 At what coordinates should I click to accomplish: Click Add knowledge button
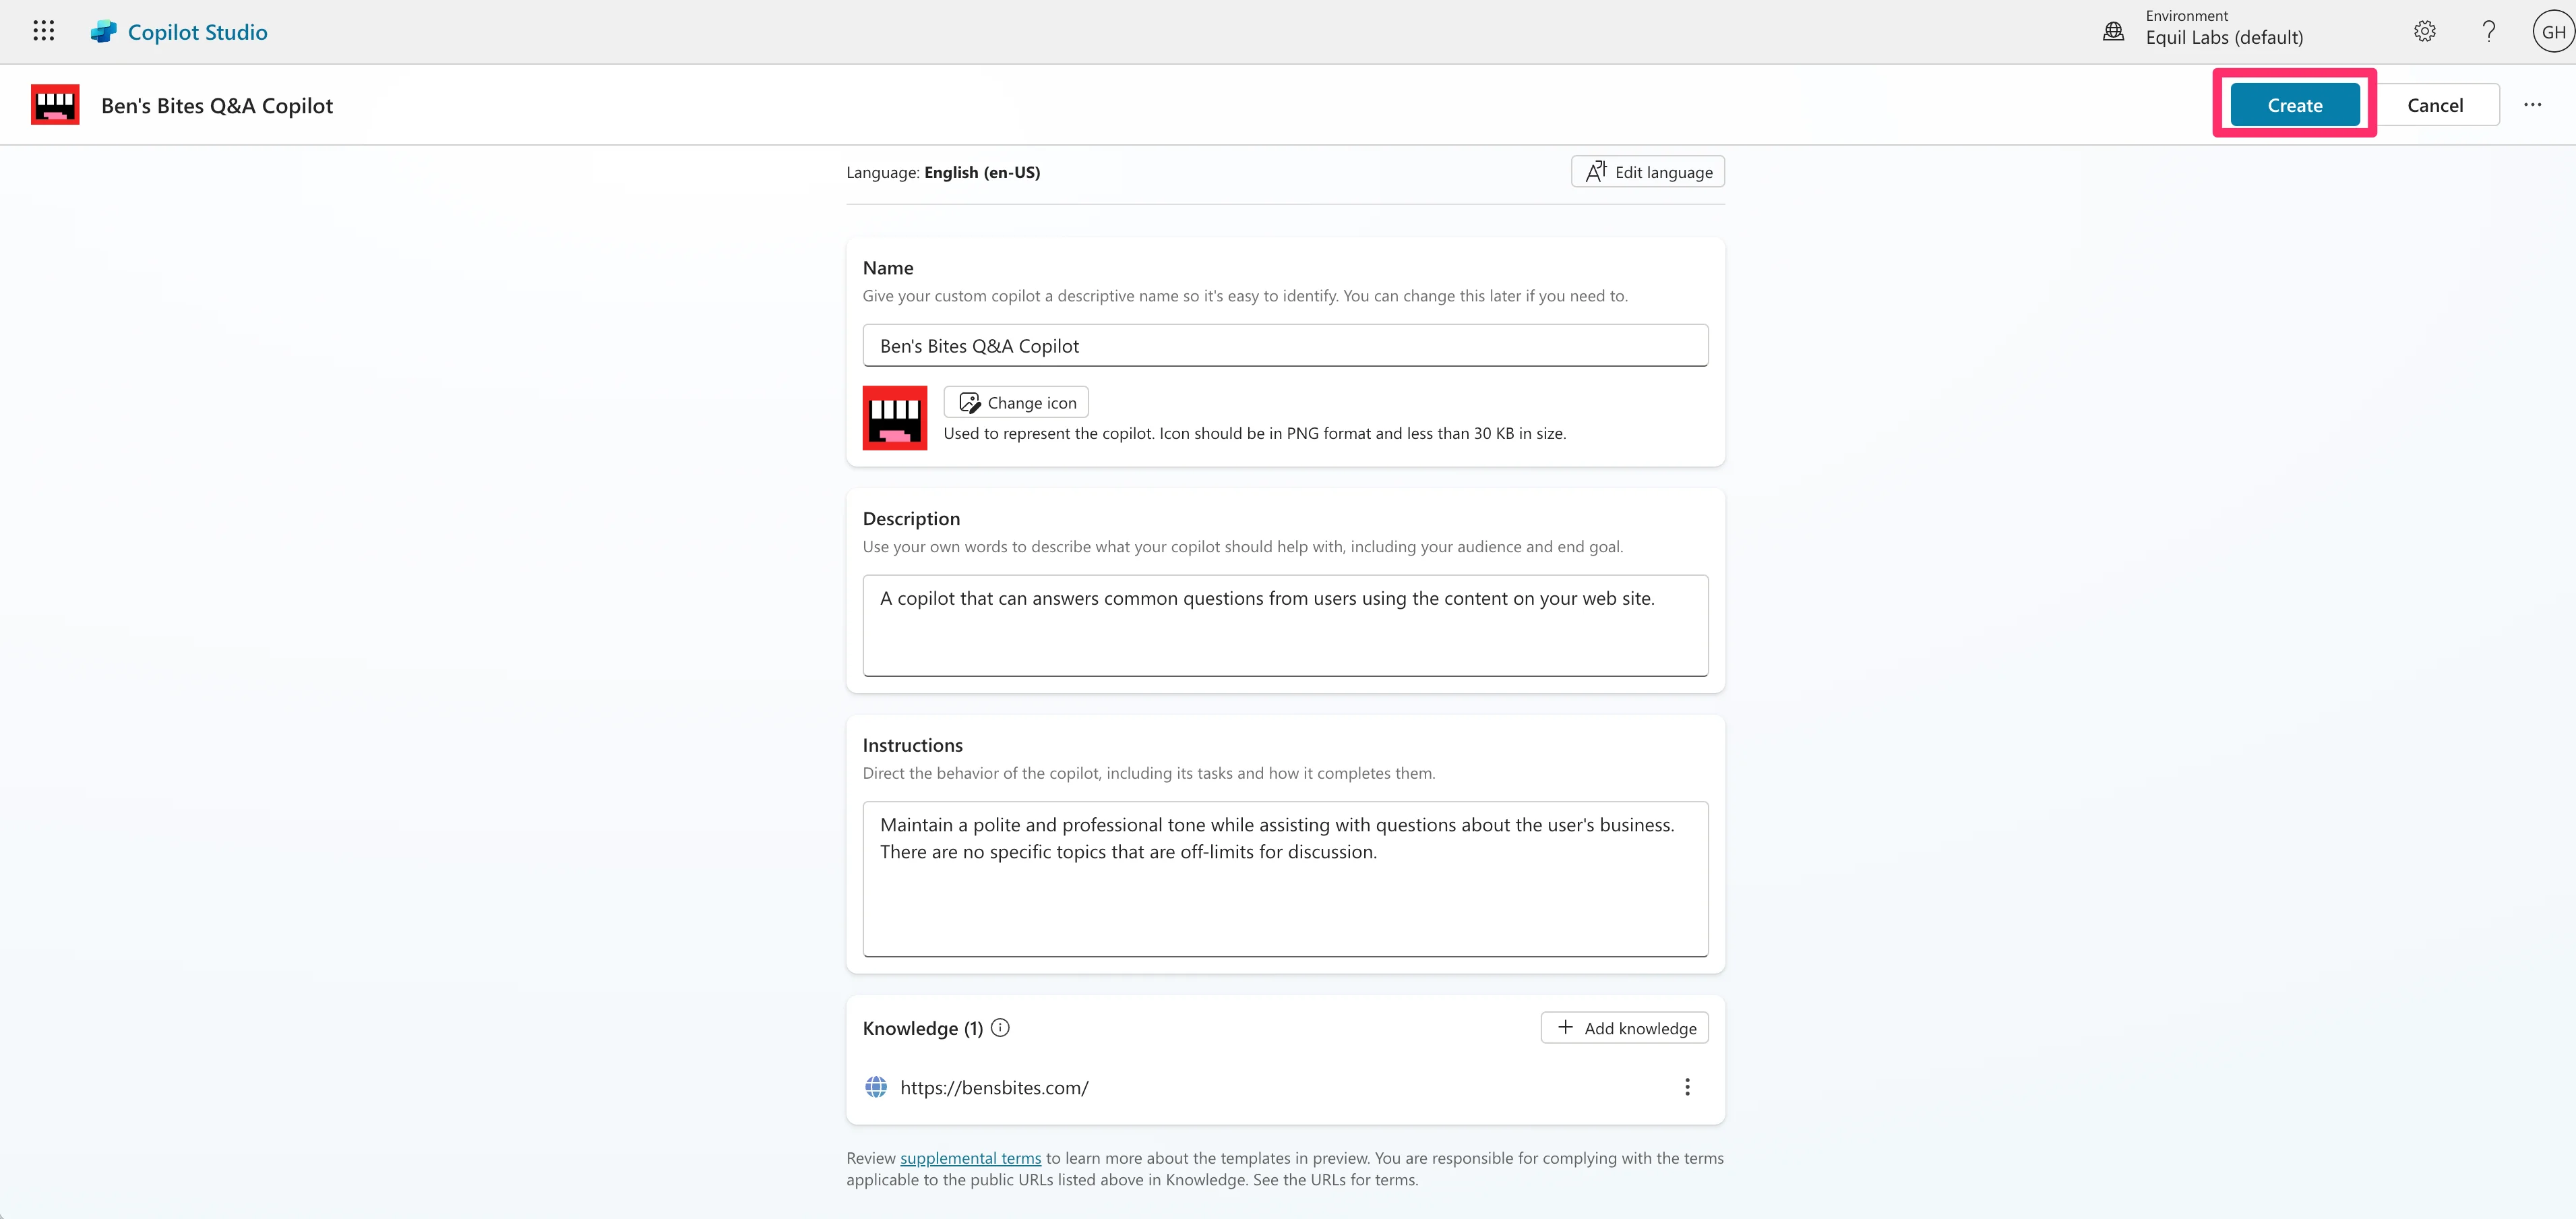coord(1624,1028)
